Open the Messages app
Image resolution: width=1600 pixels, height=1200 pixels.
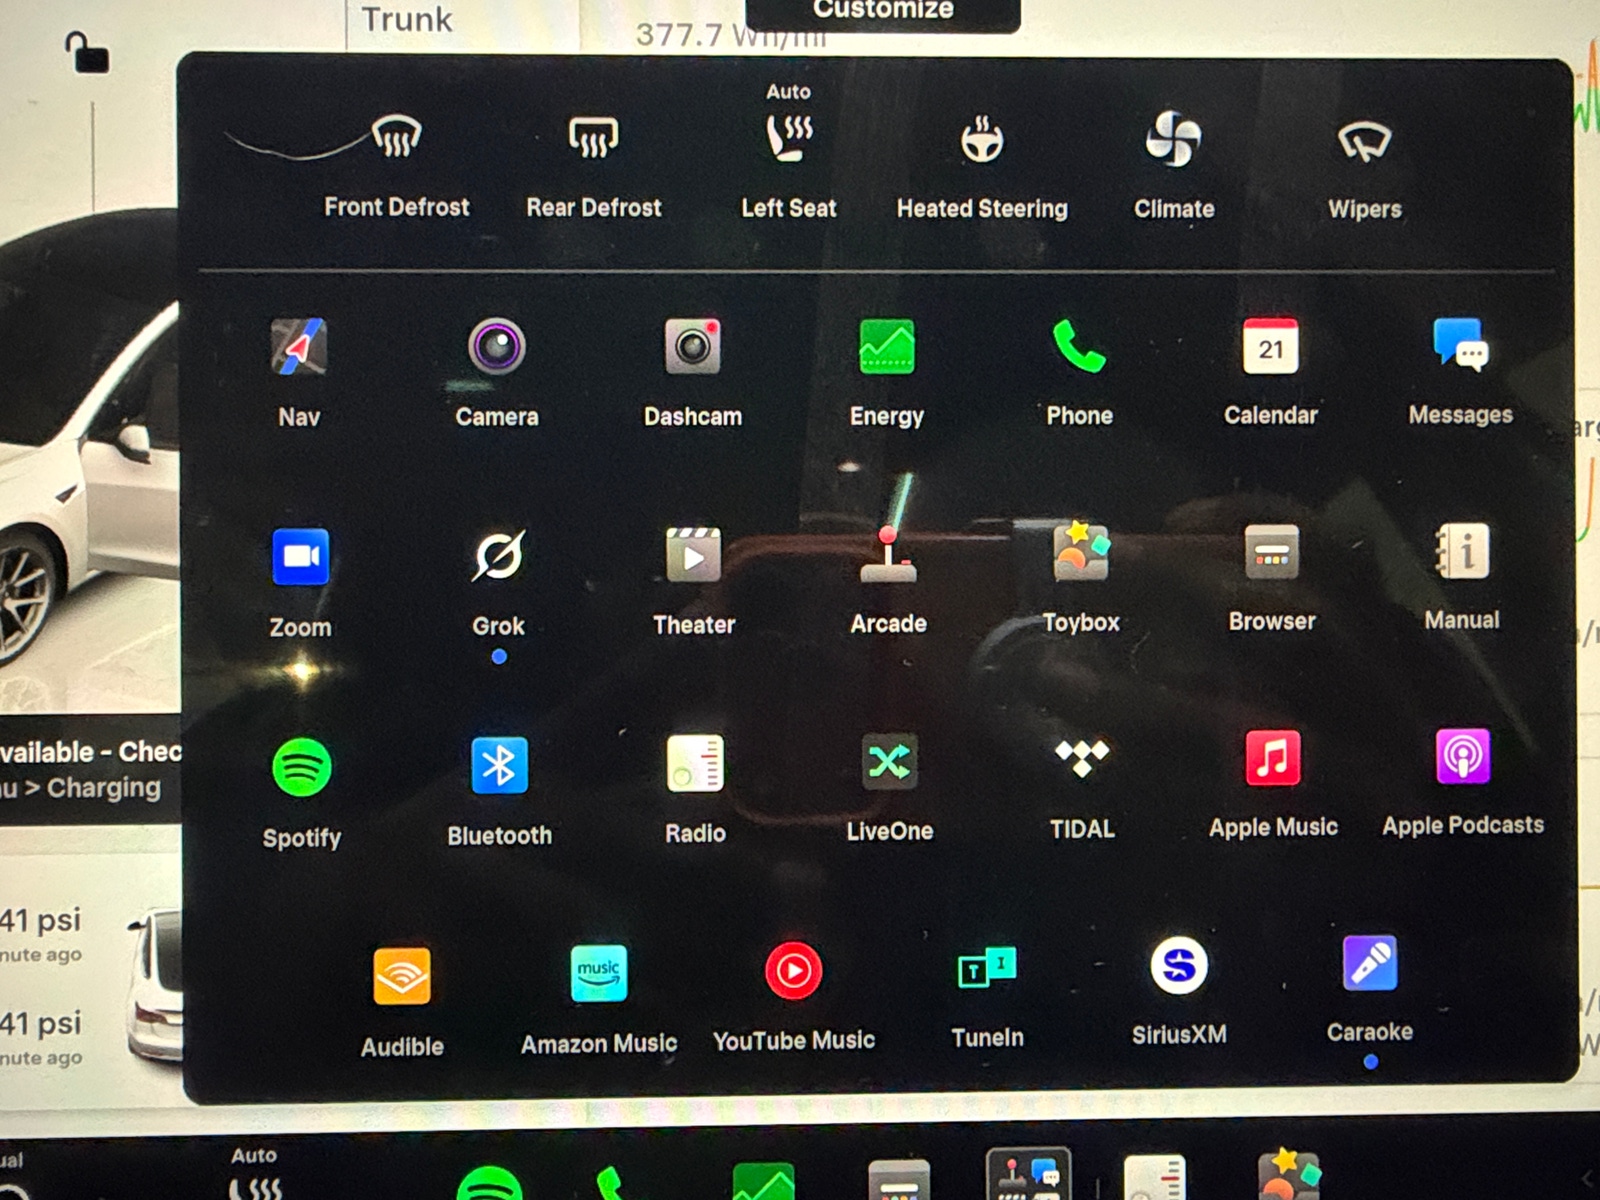point(1461,345)
